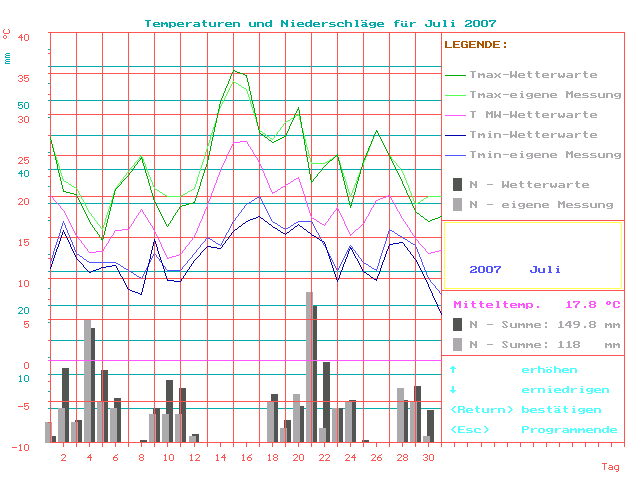Click the light gray N - eigene Messung swatch
The image size is (640, 480).
pyautogui.click(x=457, y=204)
